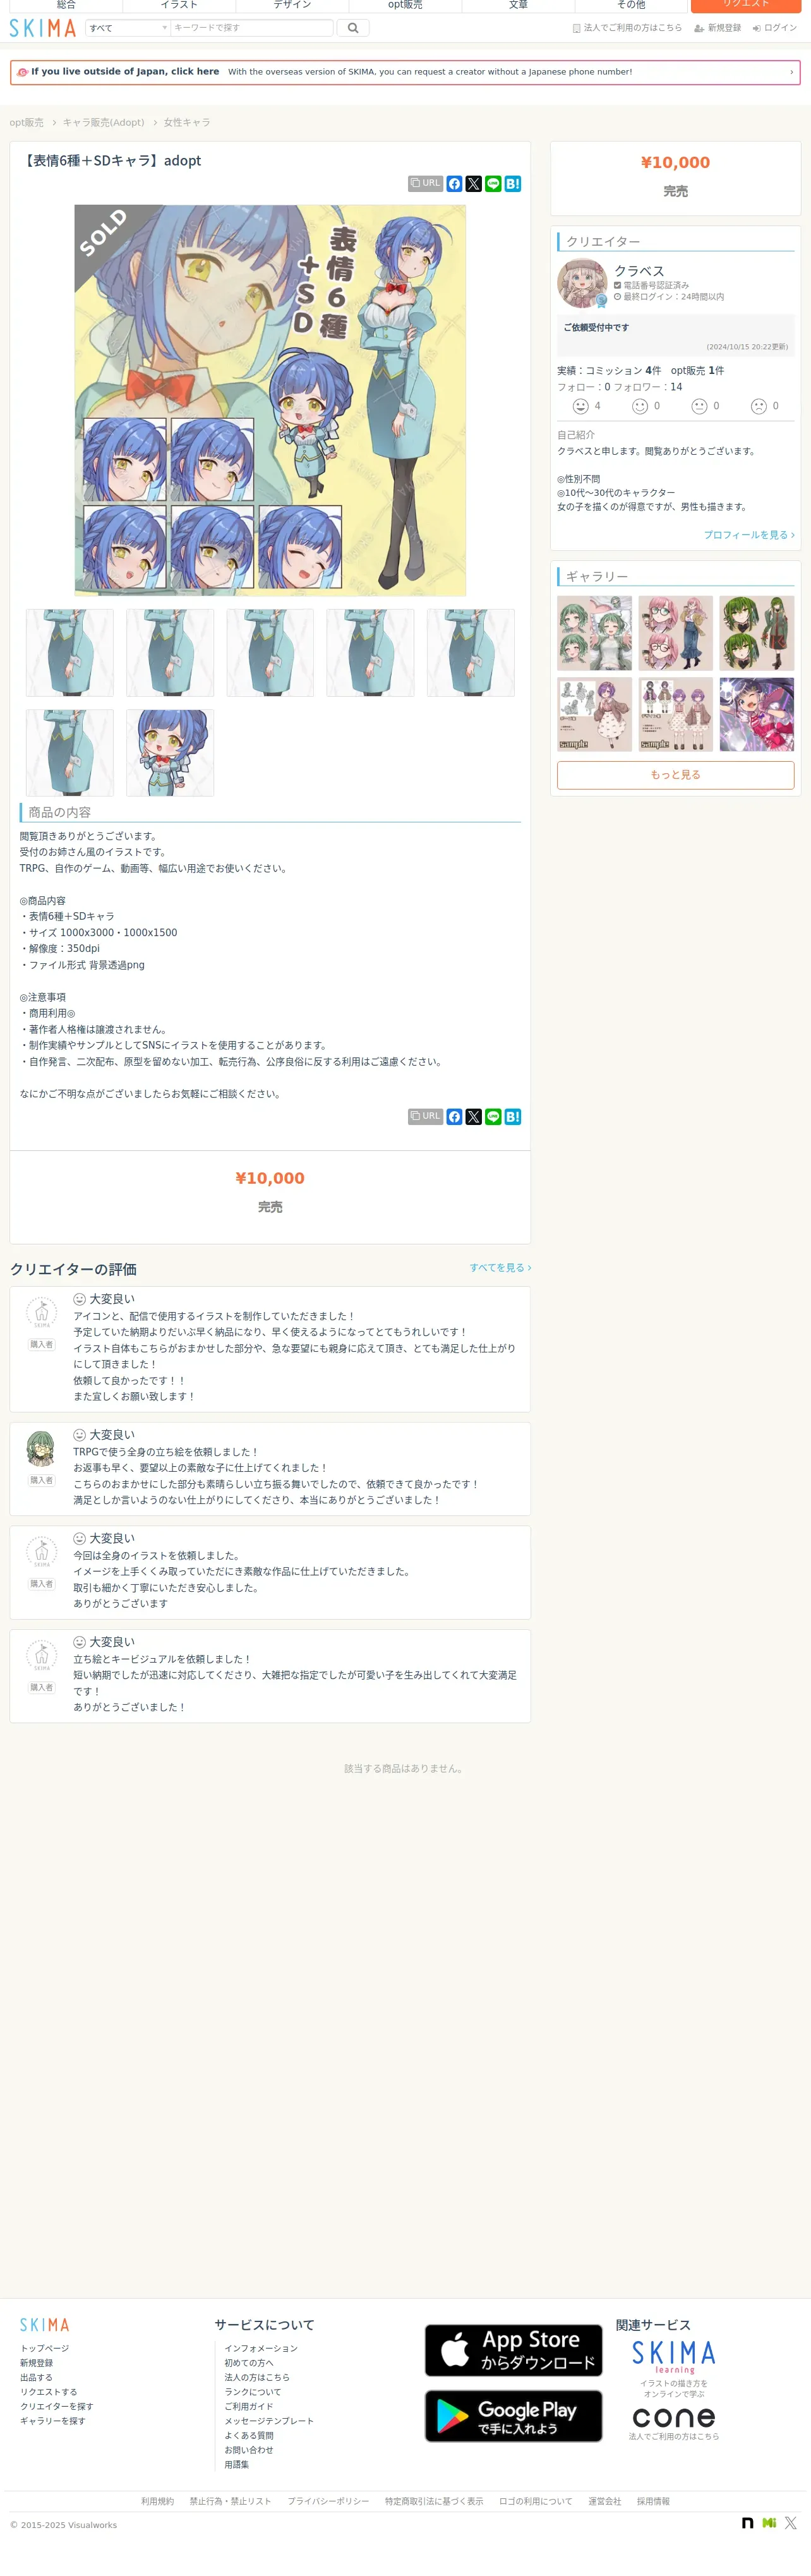This screenshot has width=811, height=2576.
Task: Click the search magnifier button
Action: tap(353, 28)
